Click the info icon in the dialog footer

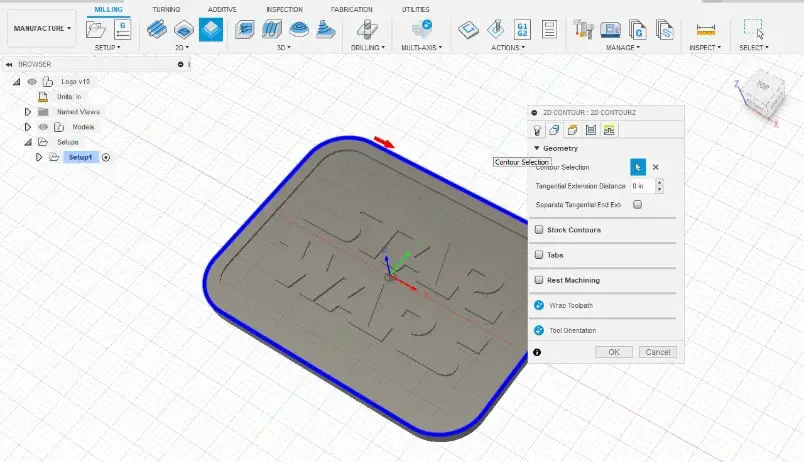(537, 352)
